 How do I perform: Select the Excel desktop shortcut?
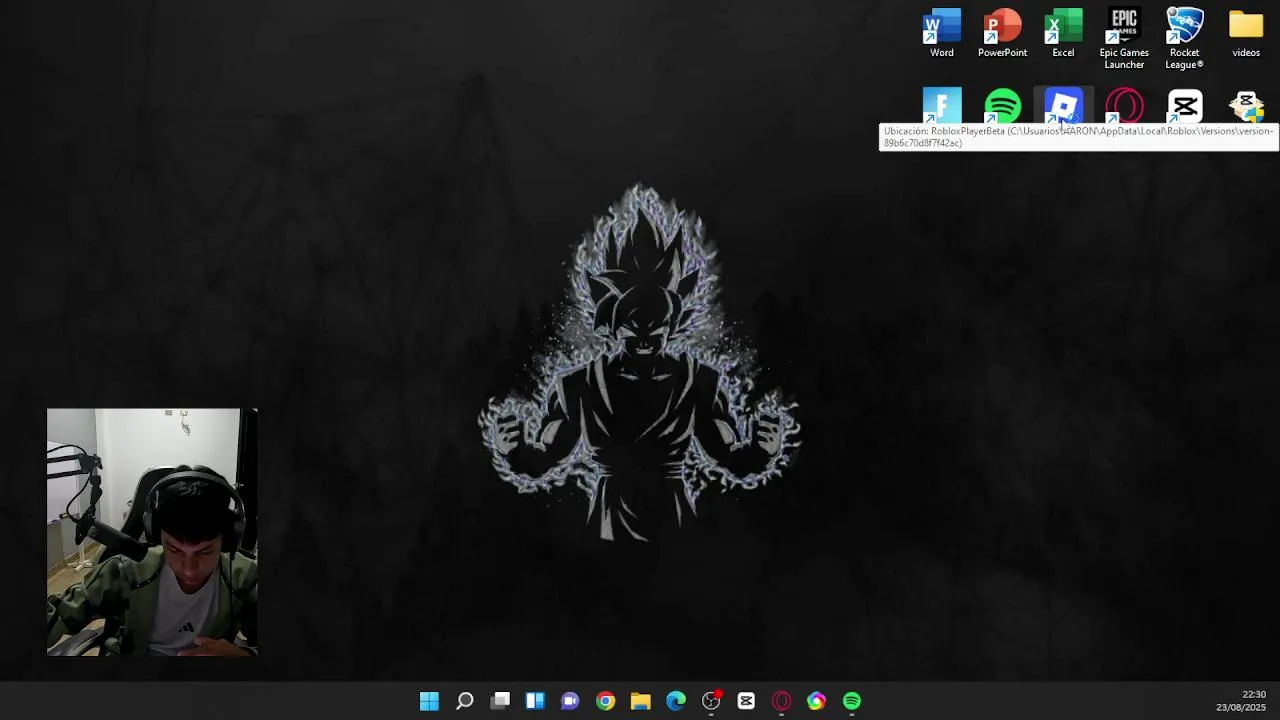1063,33
